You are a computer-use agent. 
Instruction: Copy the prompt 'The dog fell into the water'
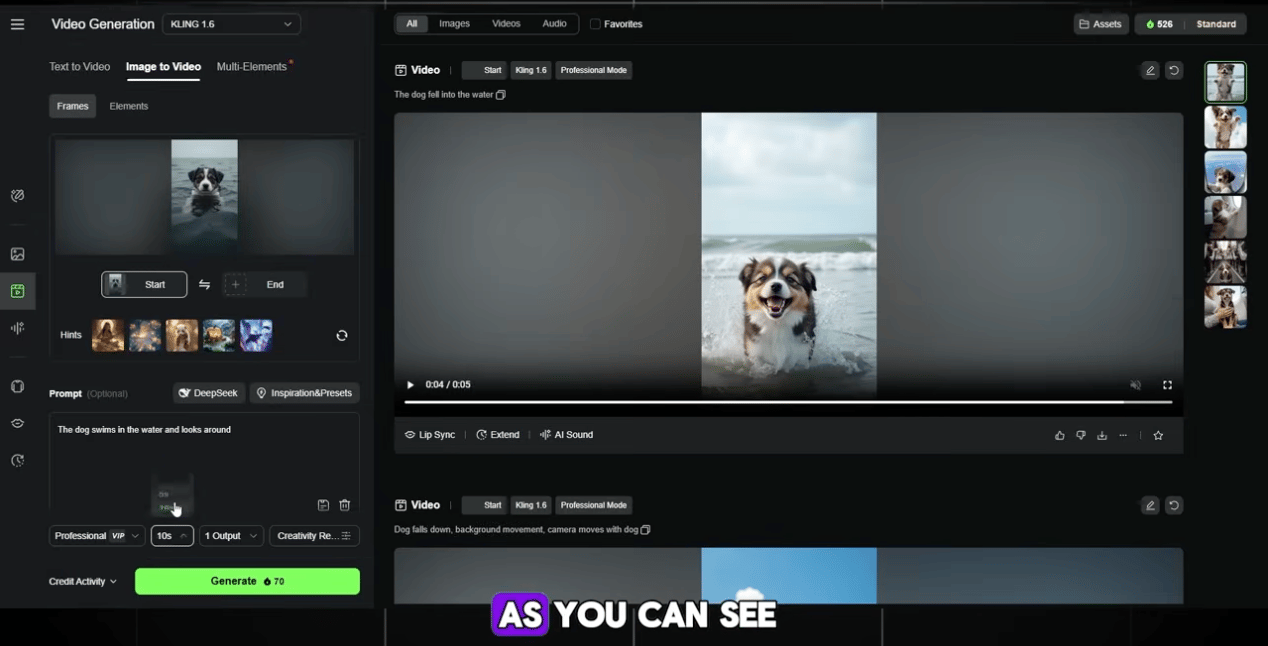coord(501,95)
